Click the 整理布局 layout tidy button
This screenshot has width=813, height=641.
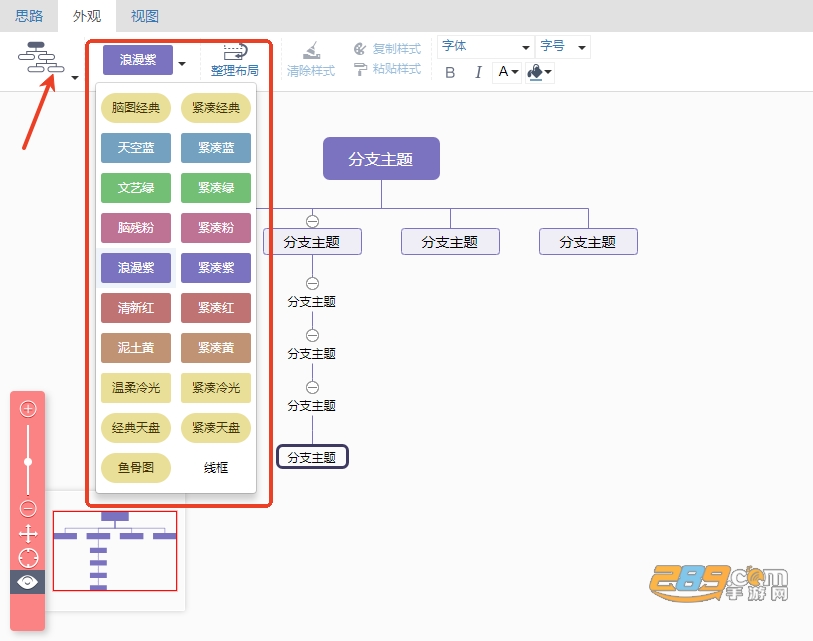pos(235,60)
